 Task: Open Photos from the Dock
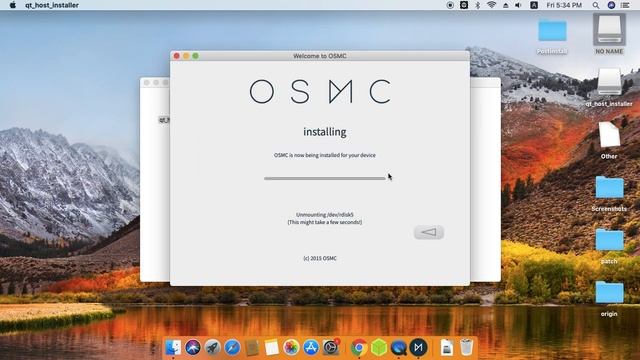pyautogui.click(x=291, y=347)
